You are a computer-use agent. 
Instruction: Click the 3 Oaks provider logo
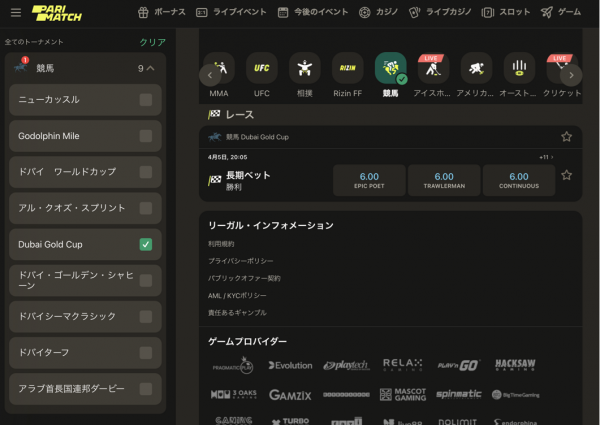pyautogui.click(x=234, y=394)
